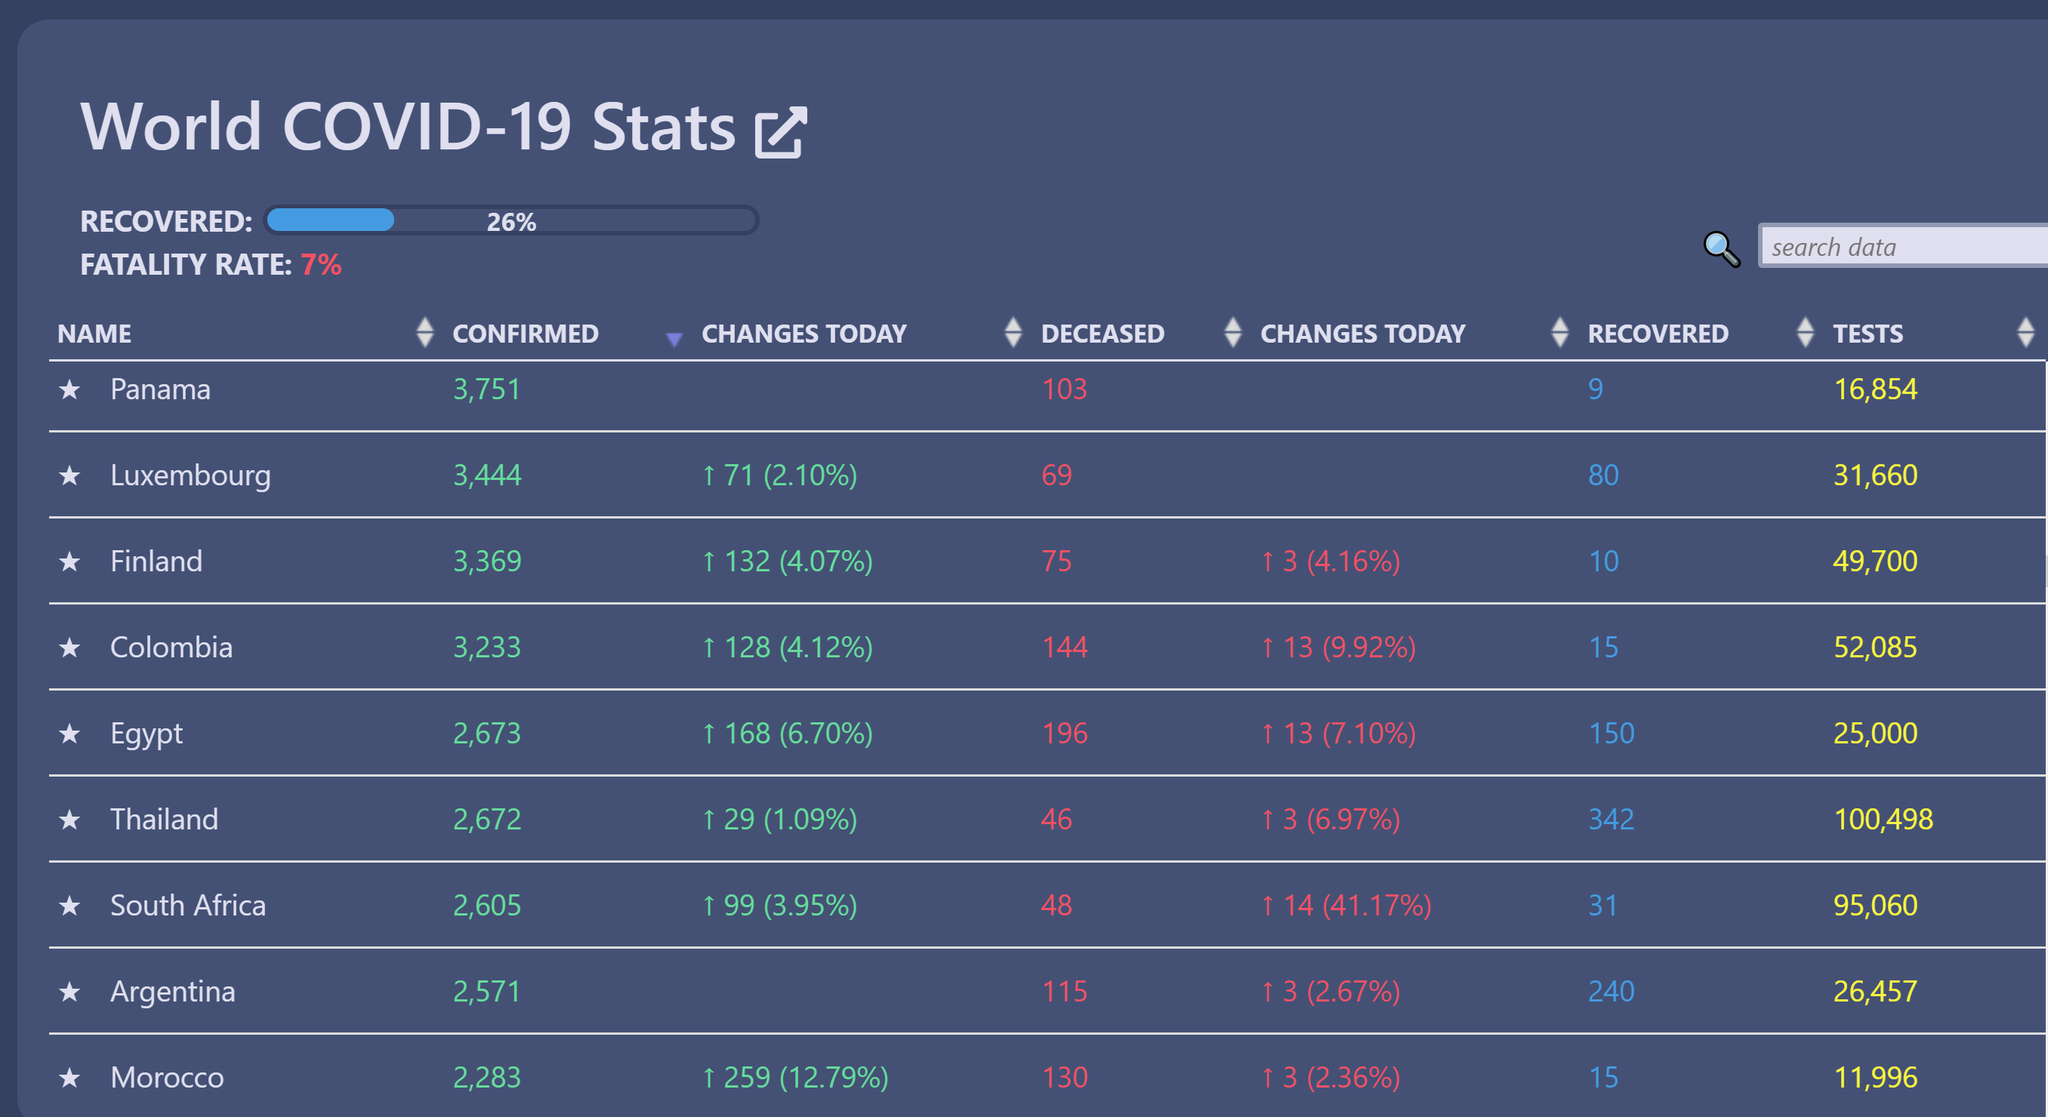Click Morocco change ↑ 259 (12.79%)
The width and height of the screenshot is (2048, 1117).
[x=795, y=1077]
